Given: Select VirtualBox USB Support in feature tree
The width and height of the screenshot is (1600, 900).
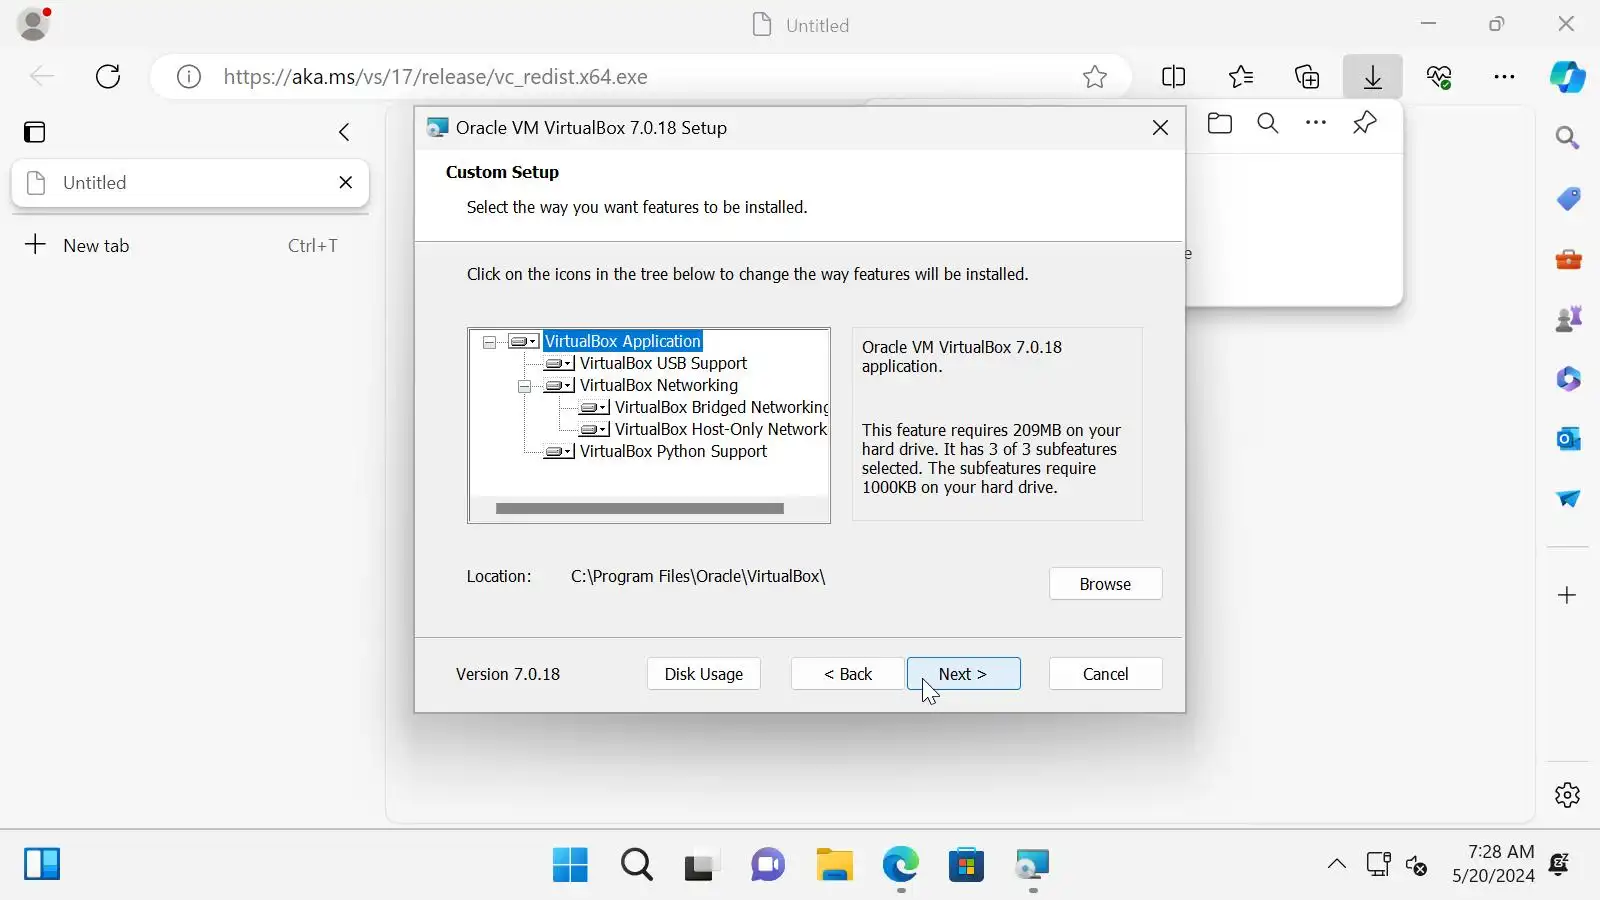Looking at the screenshot, I should [663, 363].
